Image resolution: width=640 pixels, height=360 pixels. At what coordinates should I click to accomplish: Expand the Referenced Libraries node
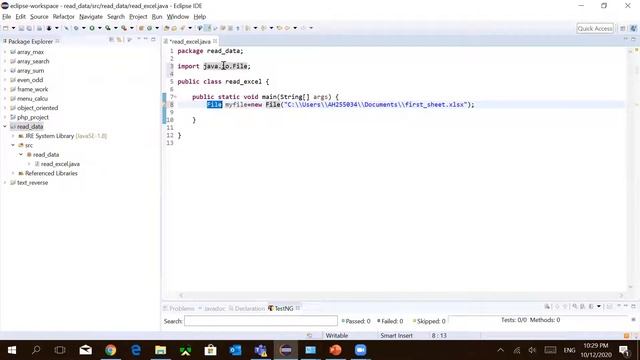pyautogui.click(x=13, y=173)
